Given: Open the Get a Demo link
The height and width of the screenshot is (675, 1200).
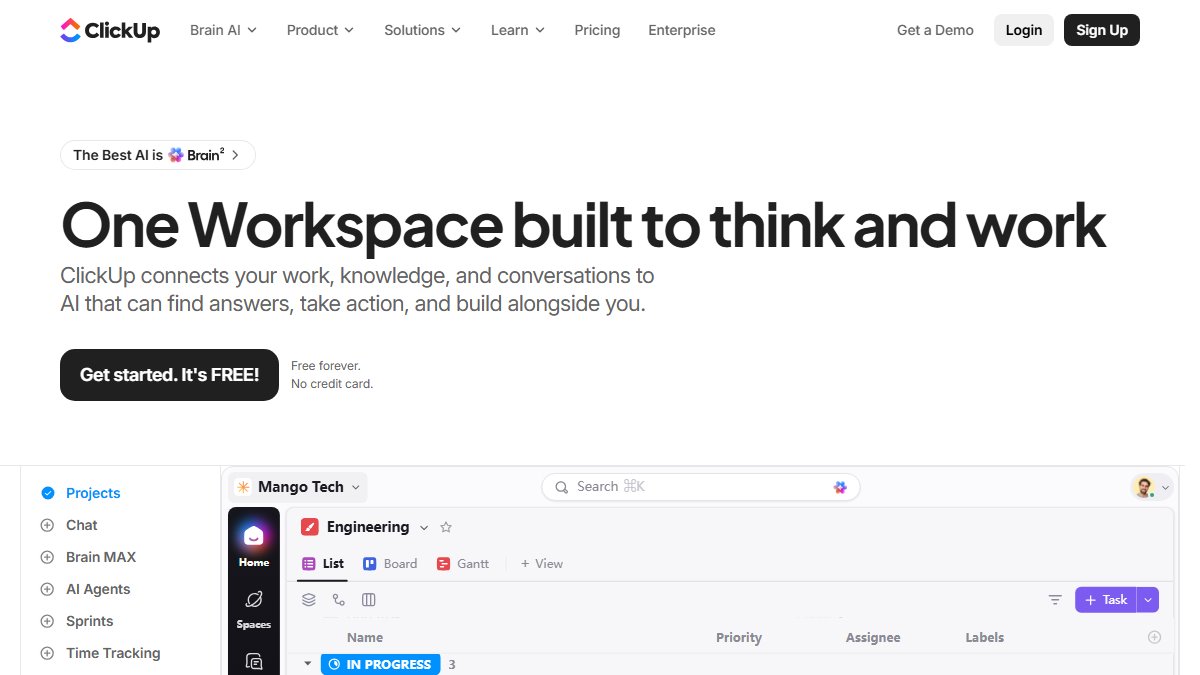Looking at the screenshot, I should click(935, 30).
